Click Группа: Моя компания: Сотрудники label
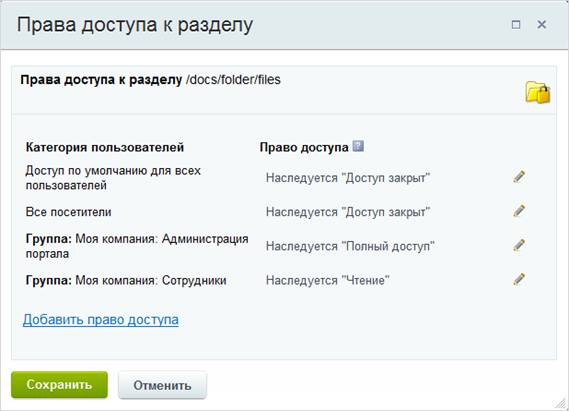The height and width of the screenshot is (411, 569). 126,280
